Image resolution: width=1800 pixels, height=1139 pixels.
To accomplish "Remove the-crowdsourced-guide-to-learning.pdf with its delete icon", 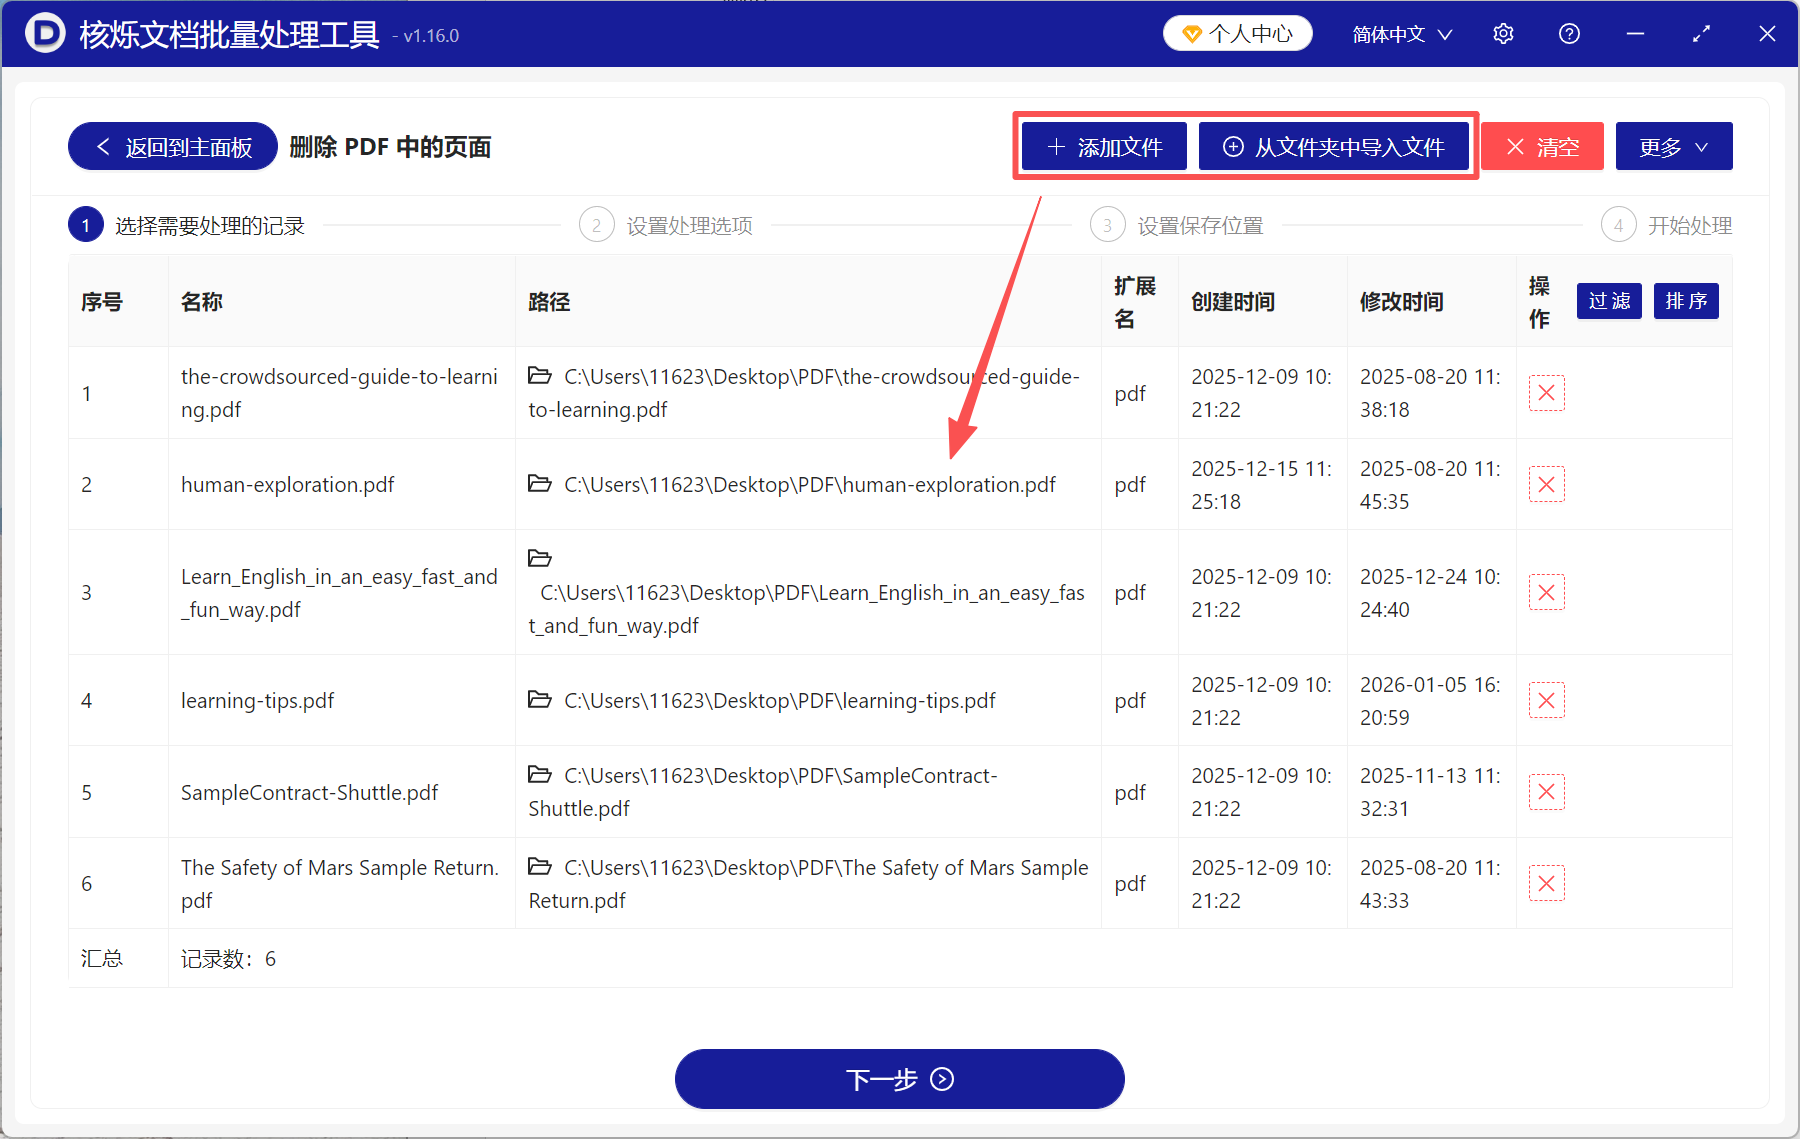I will [x=1546, y=393].
